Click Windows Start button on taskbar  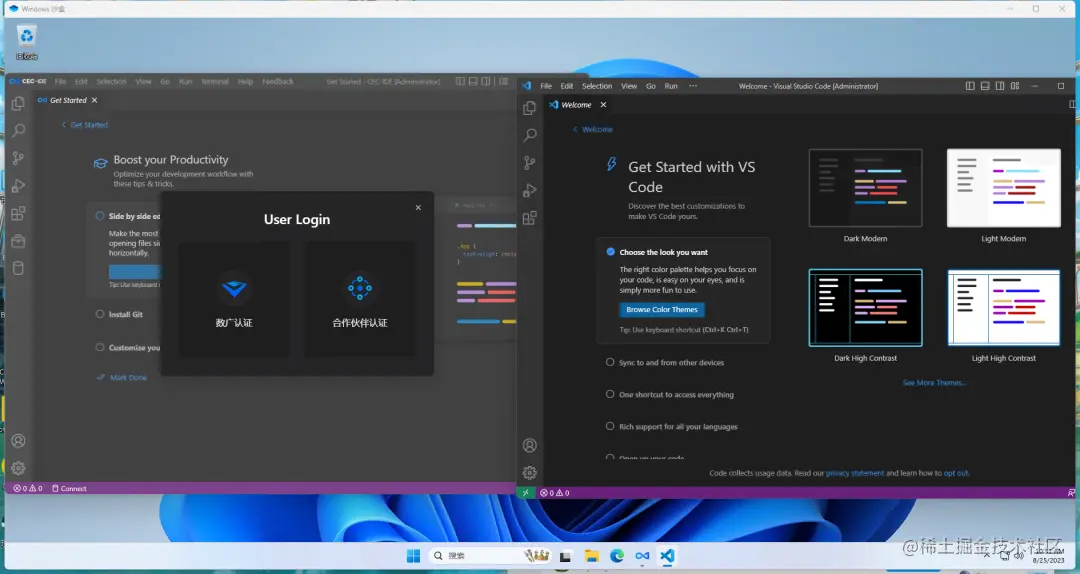(x=413, y=556)
